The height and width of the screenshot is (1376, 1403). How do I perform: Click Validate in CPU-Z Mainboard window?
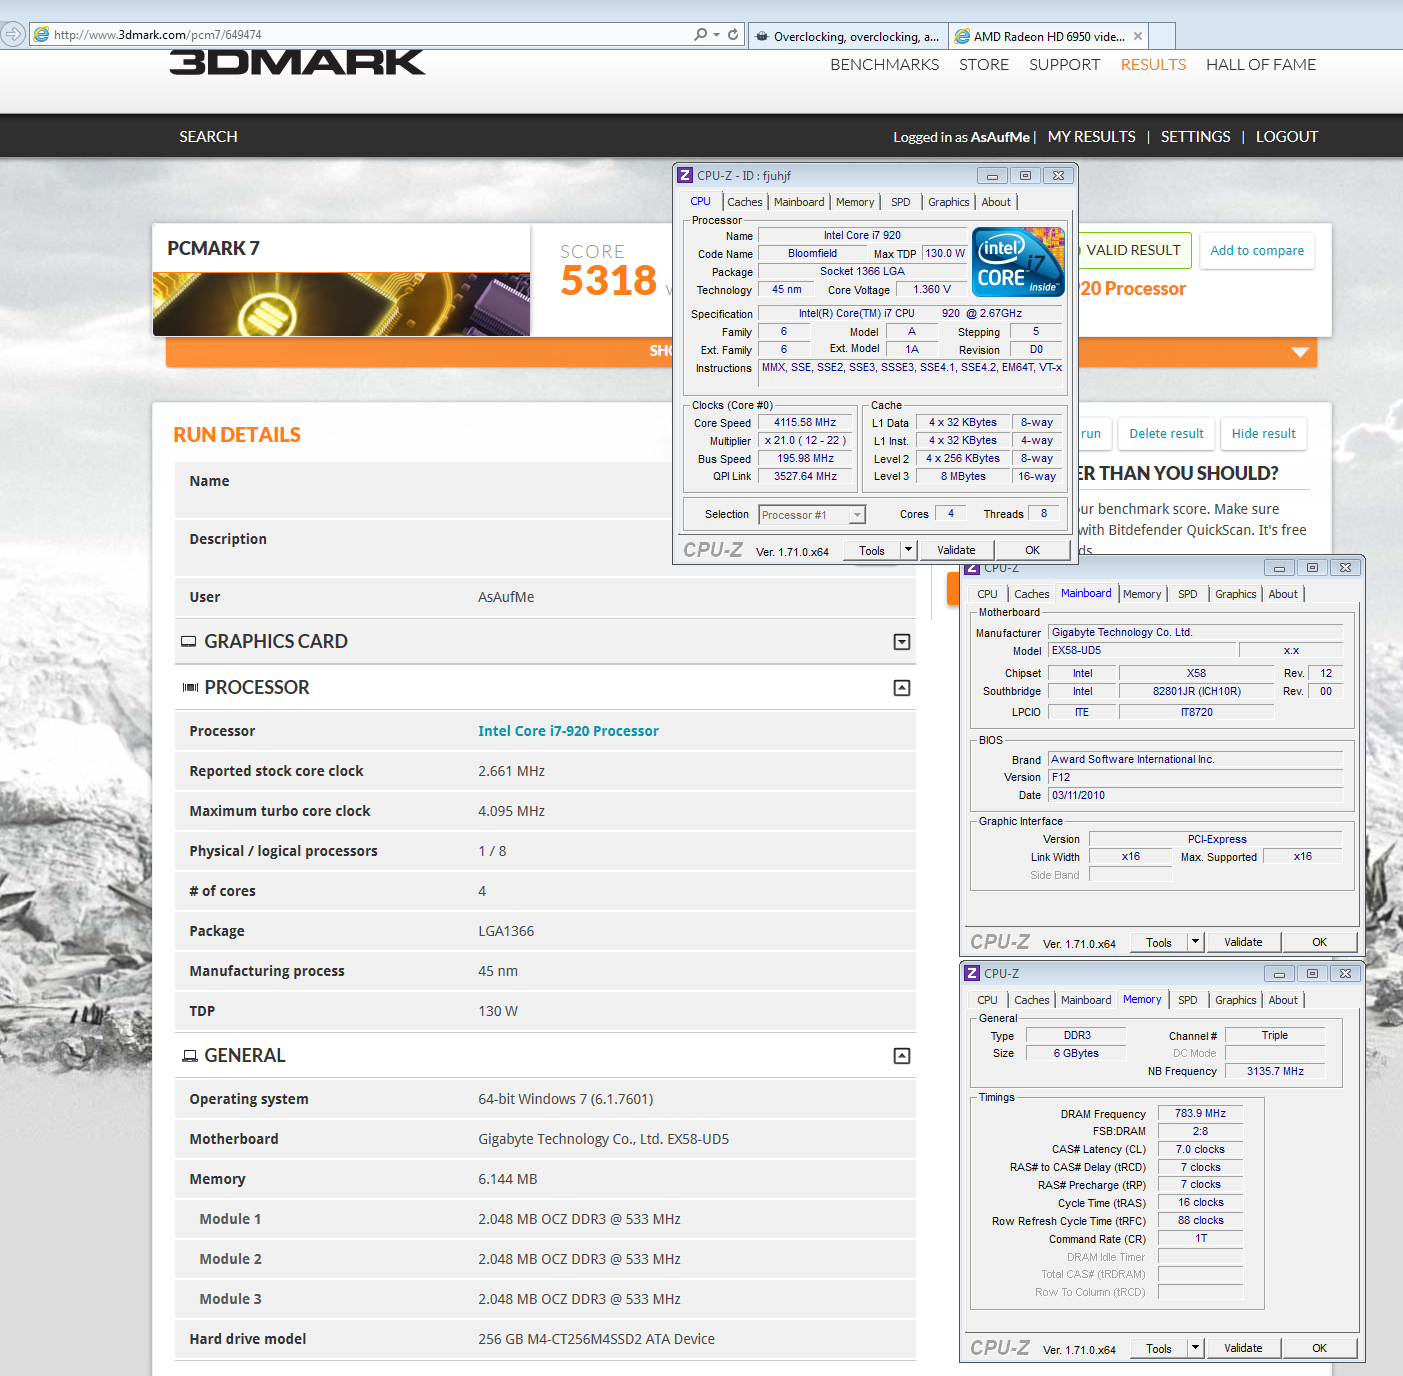click(x=1243, y=942)
